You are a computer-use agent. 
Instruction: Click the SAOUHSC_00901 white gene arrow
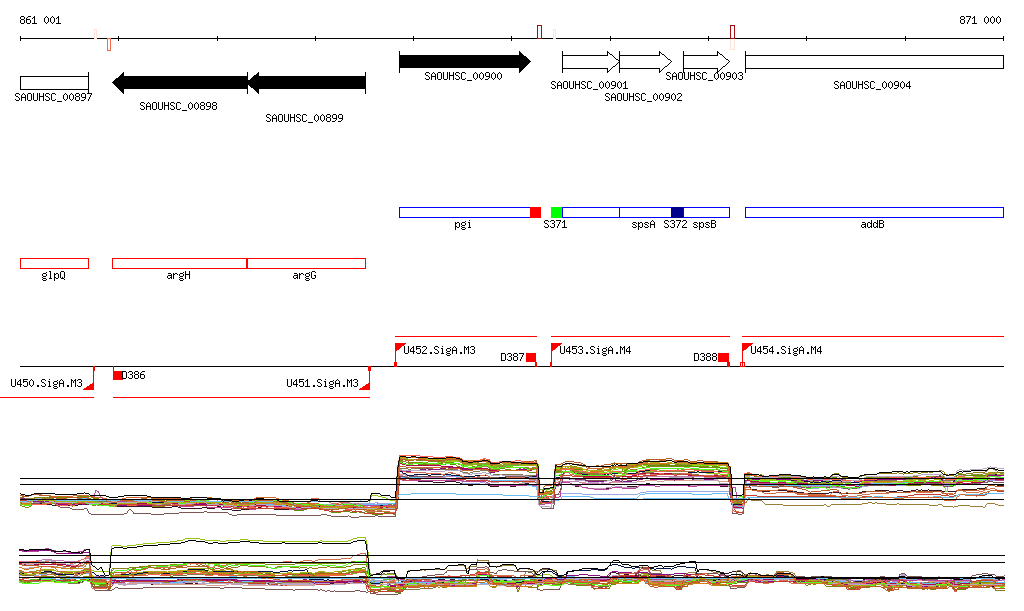click(x=590, y=62)
